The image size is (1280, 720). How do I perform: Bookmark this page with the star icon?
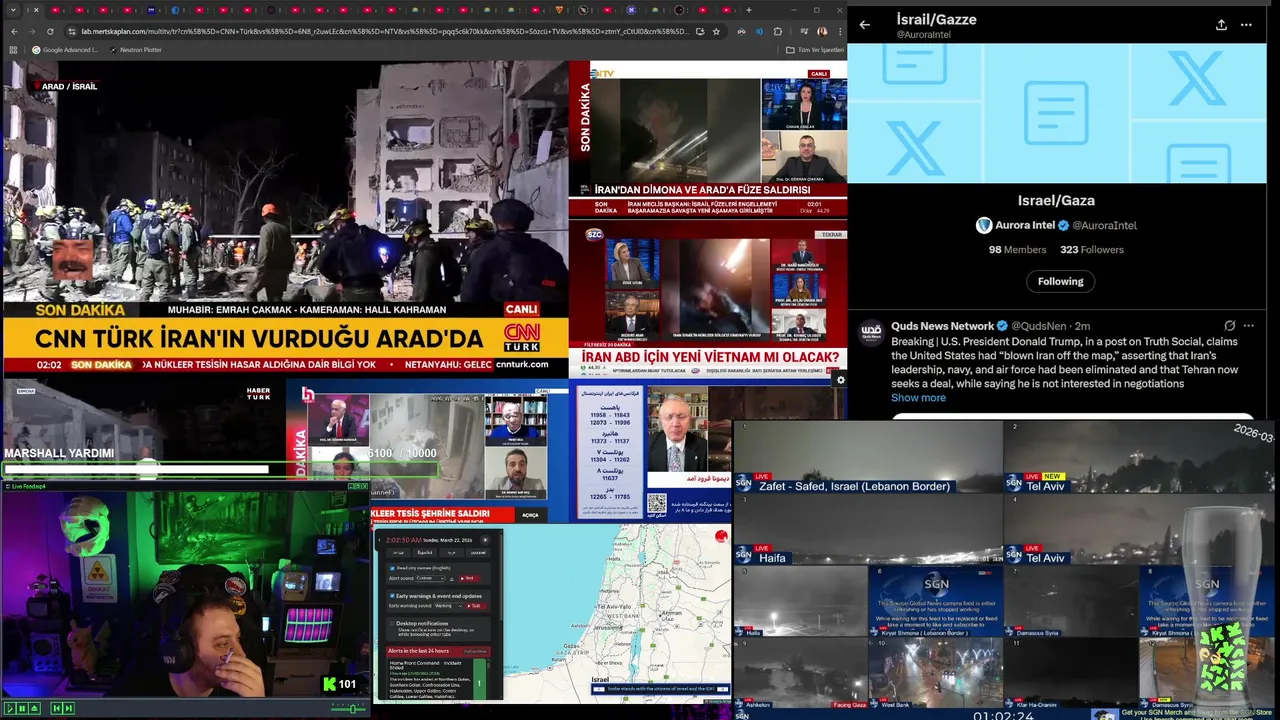pyautogui.click(x=716, y=31)
